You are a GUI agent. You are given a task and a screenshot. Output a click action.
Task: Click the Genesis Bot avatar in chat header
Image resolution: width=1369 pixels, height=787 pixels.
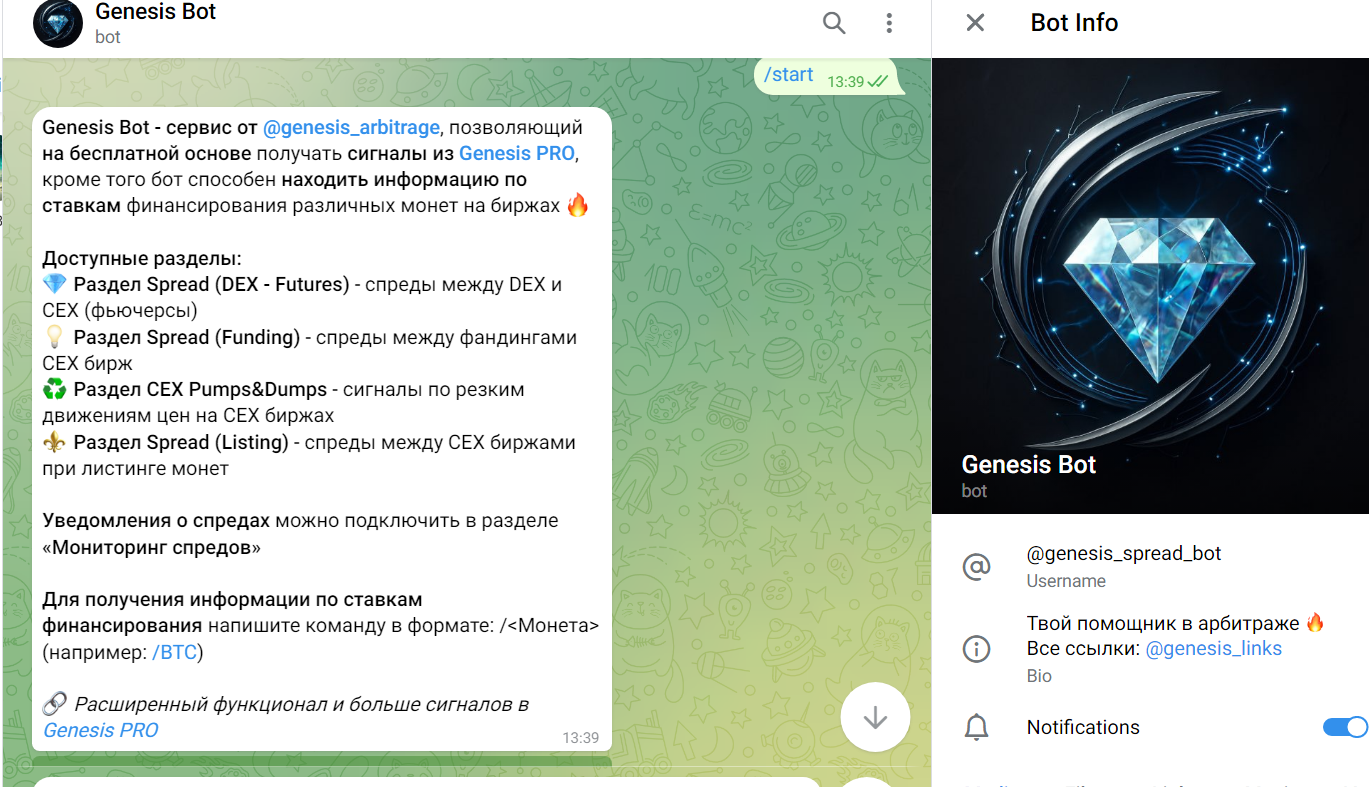click(58, 24)
